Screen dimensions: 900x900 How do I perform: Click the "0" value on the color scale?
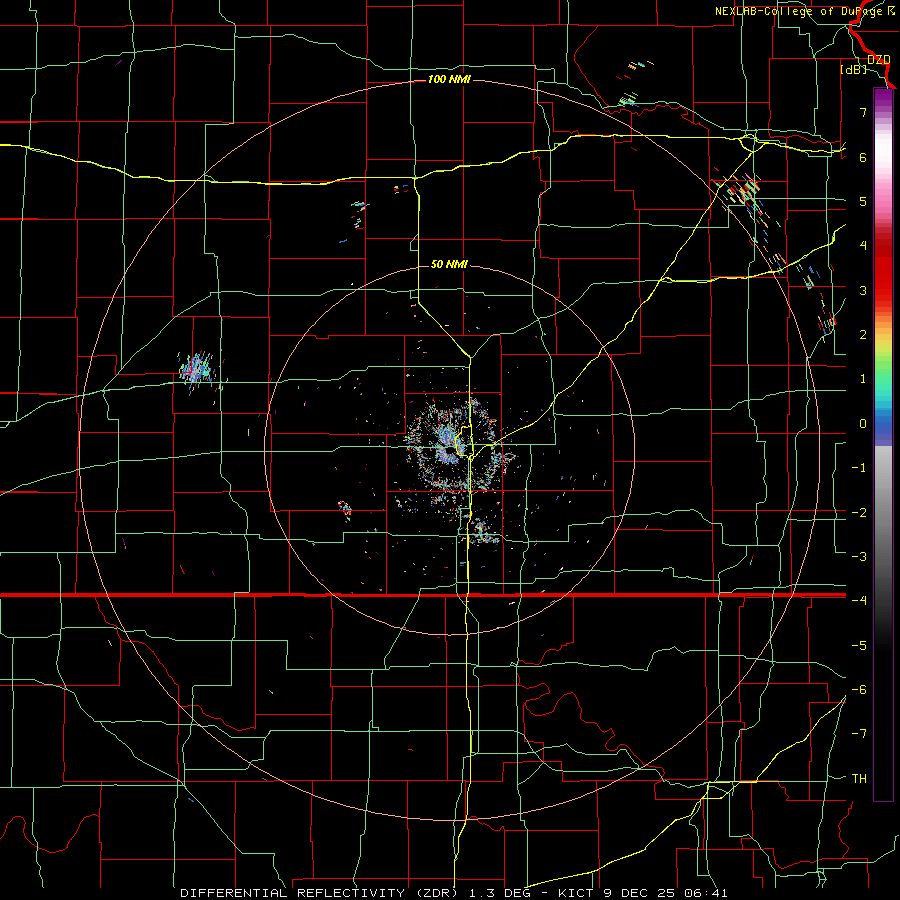point(863,424)
